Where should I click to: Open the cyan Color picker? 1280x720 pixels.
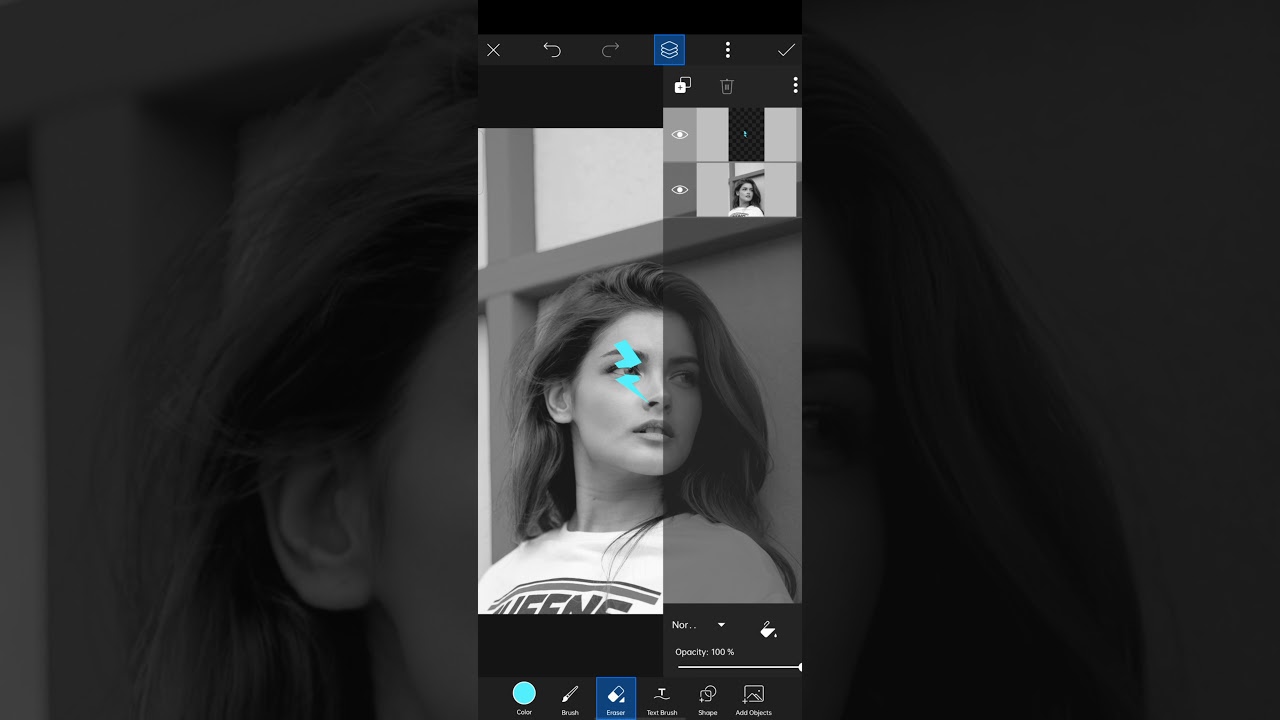pyautogui.click(x=524, y=698)
